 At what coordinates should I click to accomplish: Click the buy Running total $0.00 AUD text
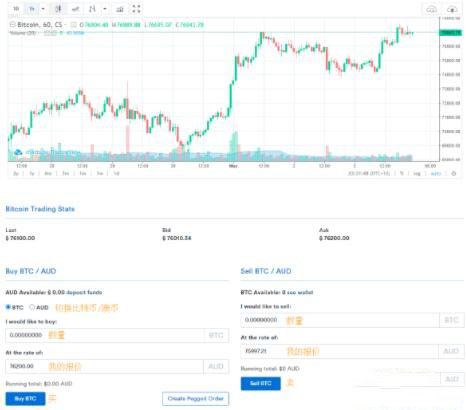coord(39,384)
